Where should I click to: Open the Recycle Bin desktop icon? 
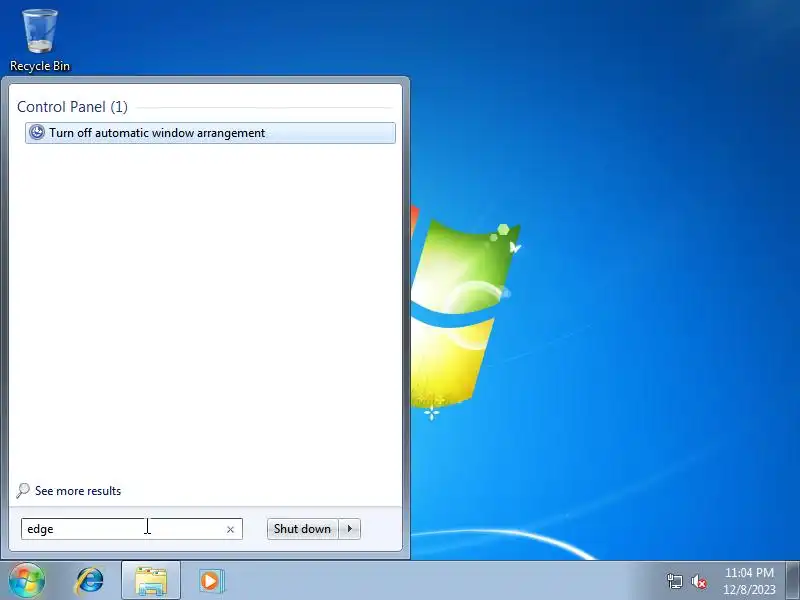coord(40,41)
